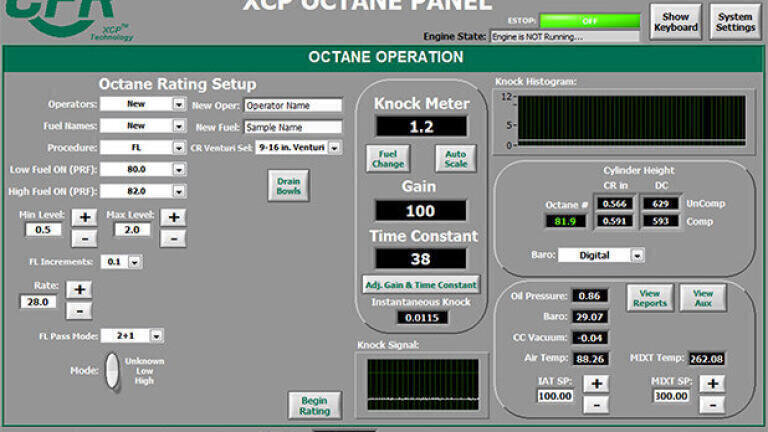768x432 pixels.
Task: Click UnComp CR in value 0.566
Action: [614, 204]
